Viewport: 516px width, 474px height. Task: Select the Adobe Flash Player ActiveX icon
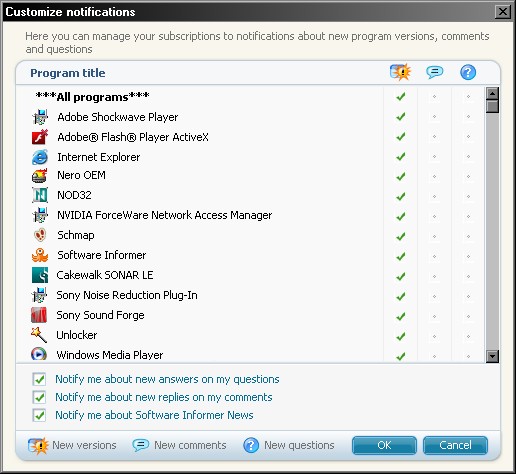(x=40, y=137)
